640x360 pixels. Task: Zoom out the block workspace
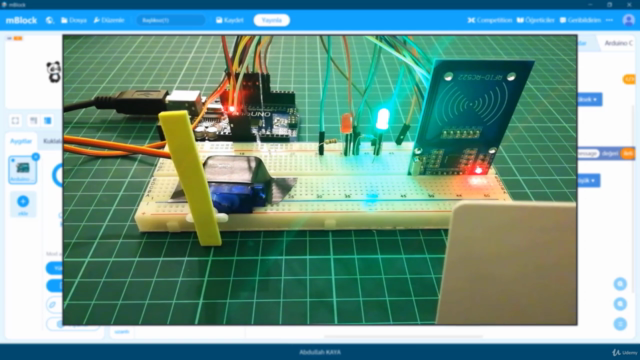tap(620, 304)
